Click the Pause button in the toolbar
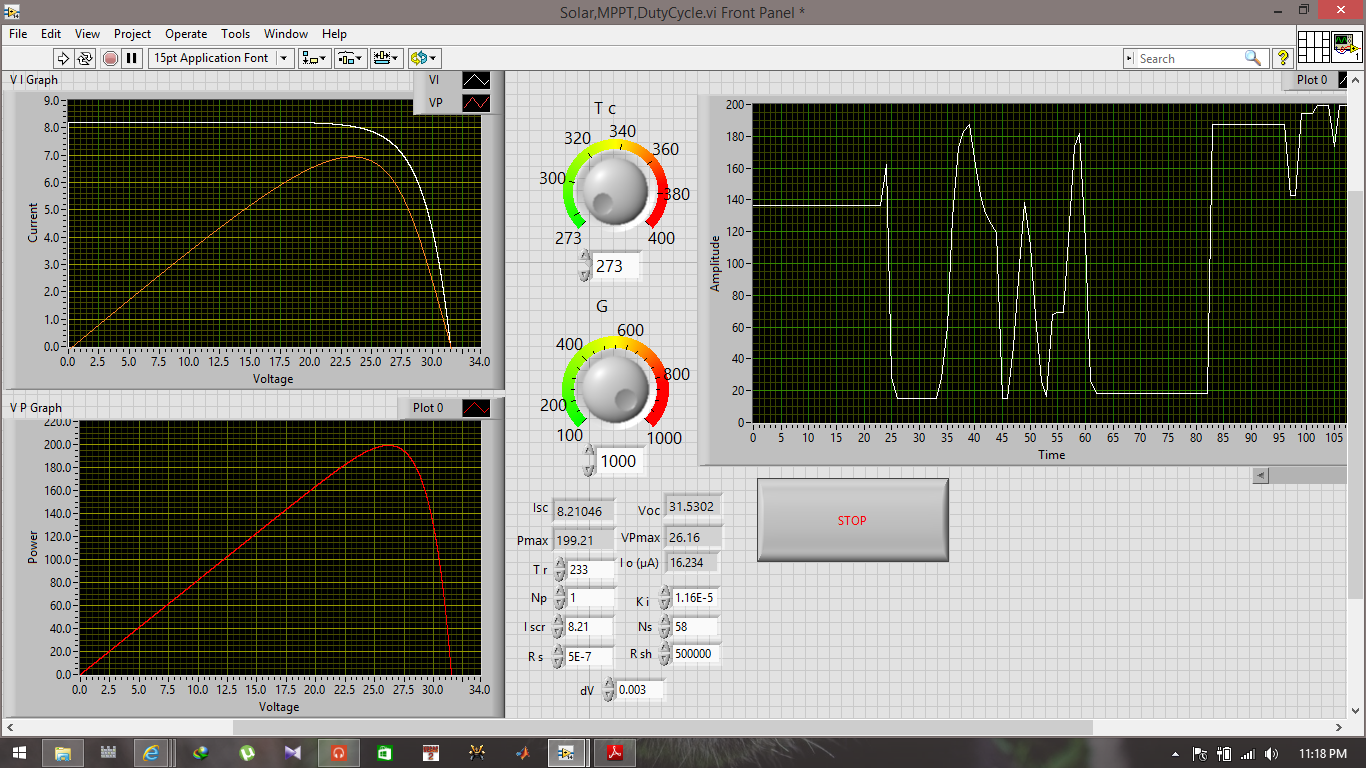The width and height of the screenshot is (1366, 768). tap(132, 58)
